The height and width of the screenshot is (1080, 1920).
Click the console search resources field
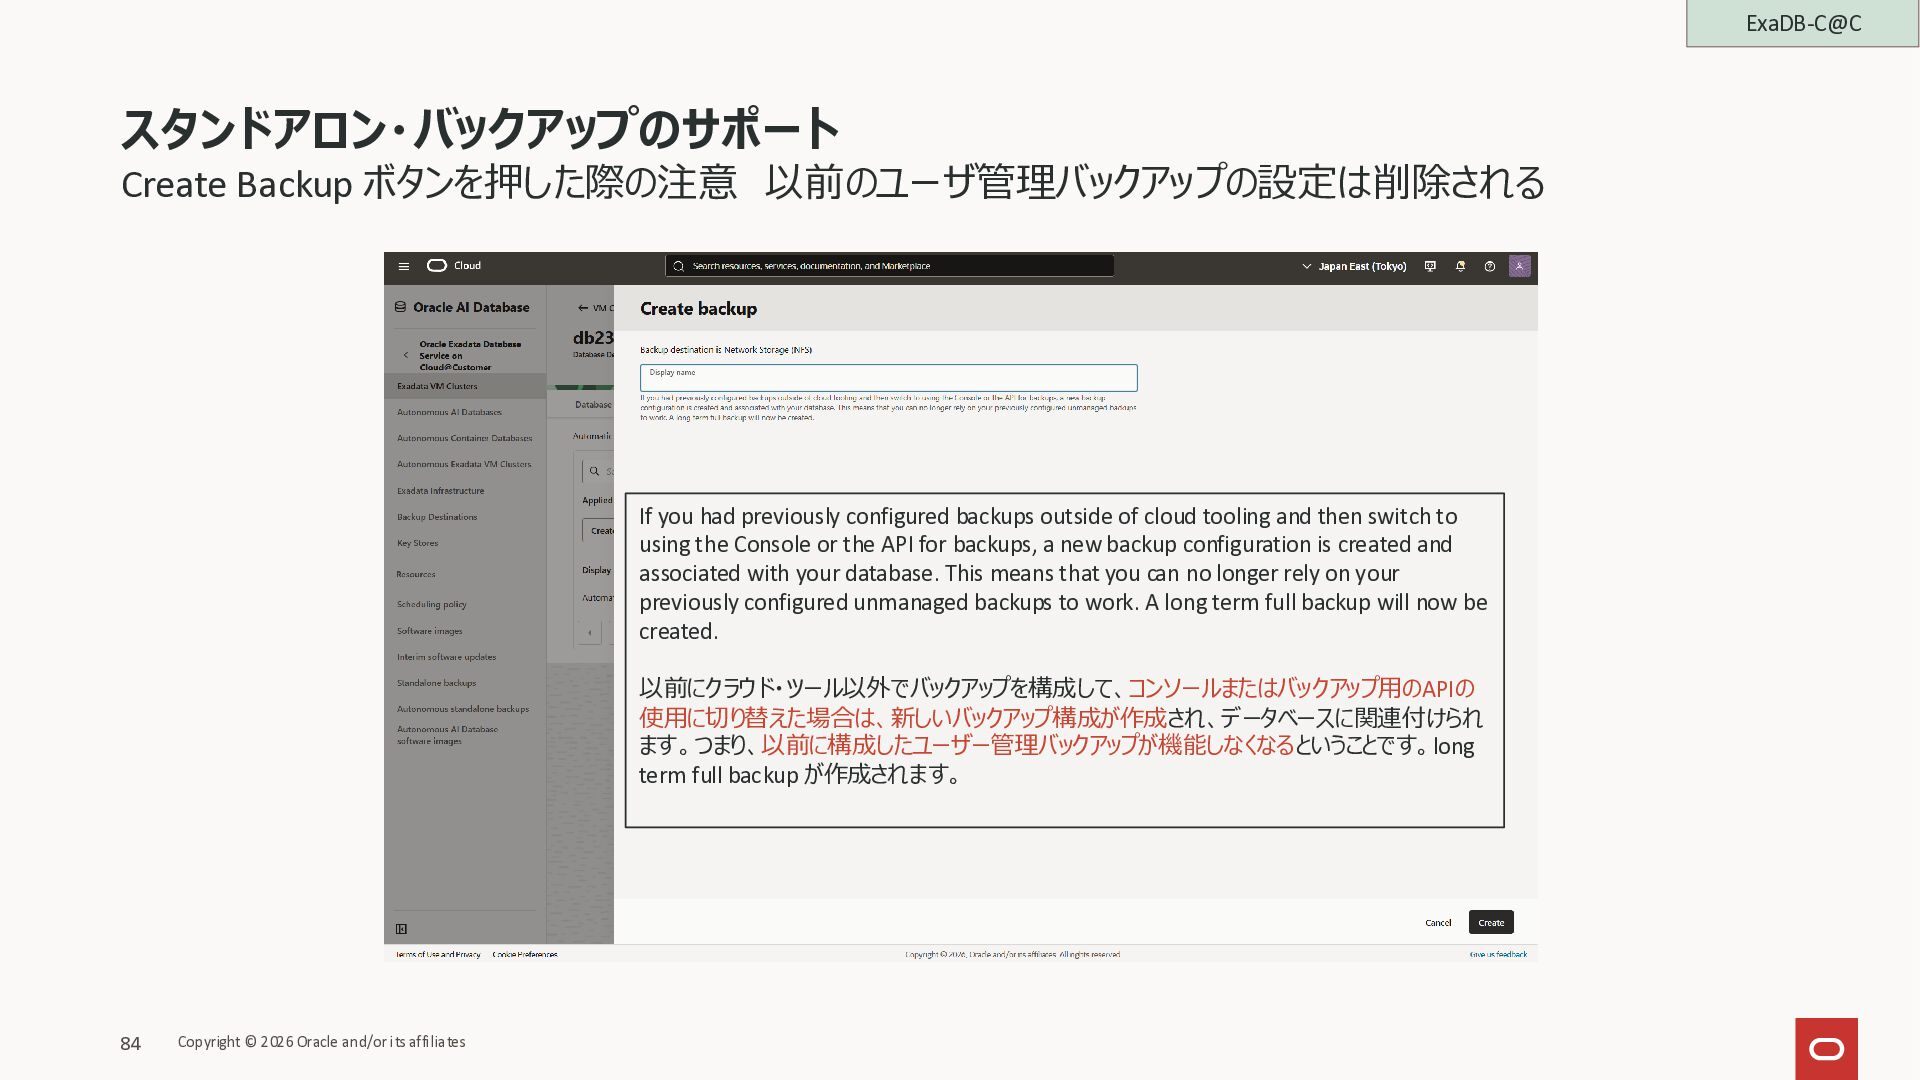889,266
